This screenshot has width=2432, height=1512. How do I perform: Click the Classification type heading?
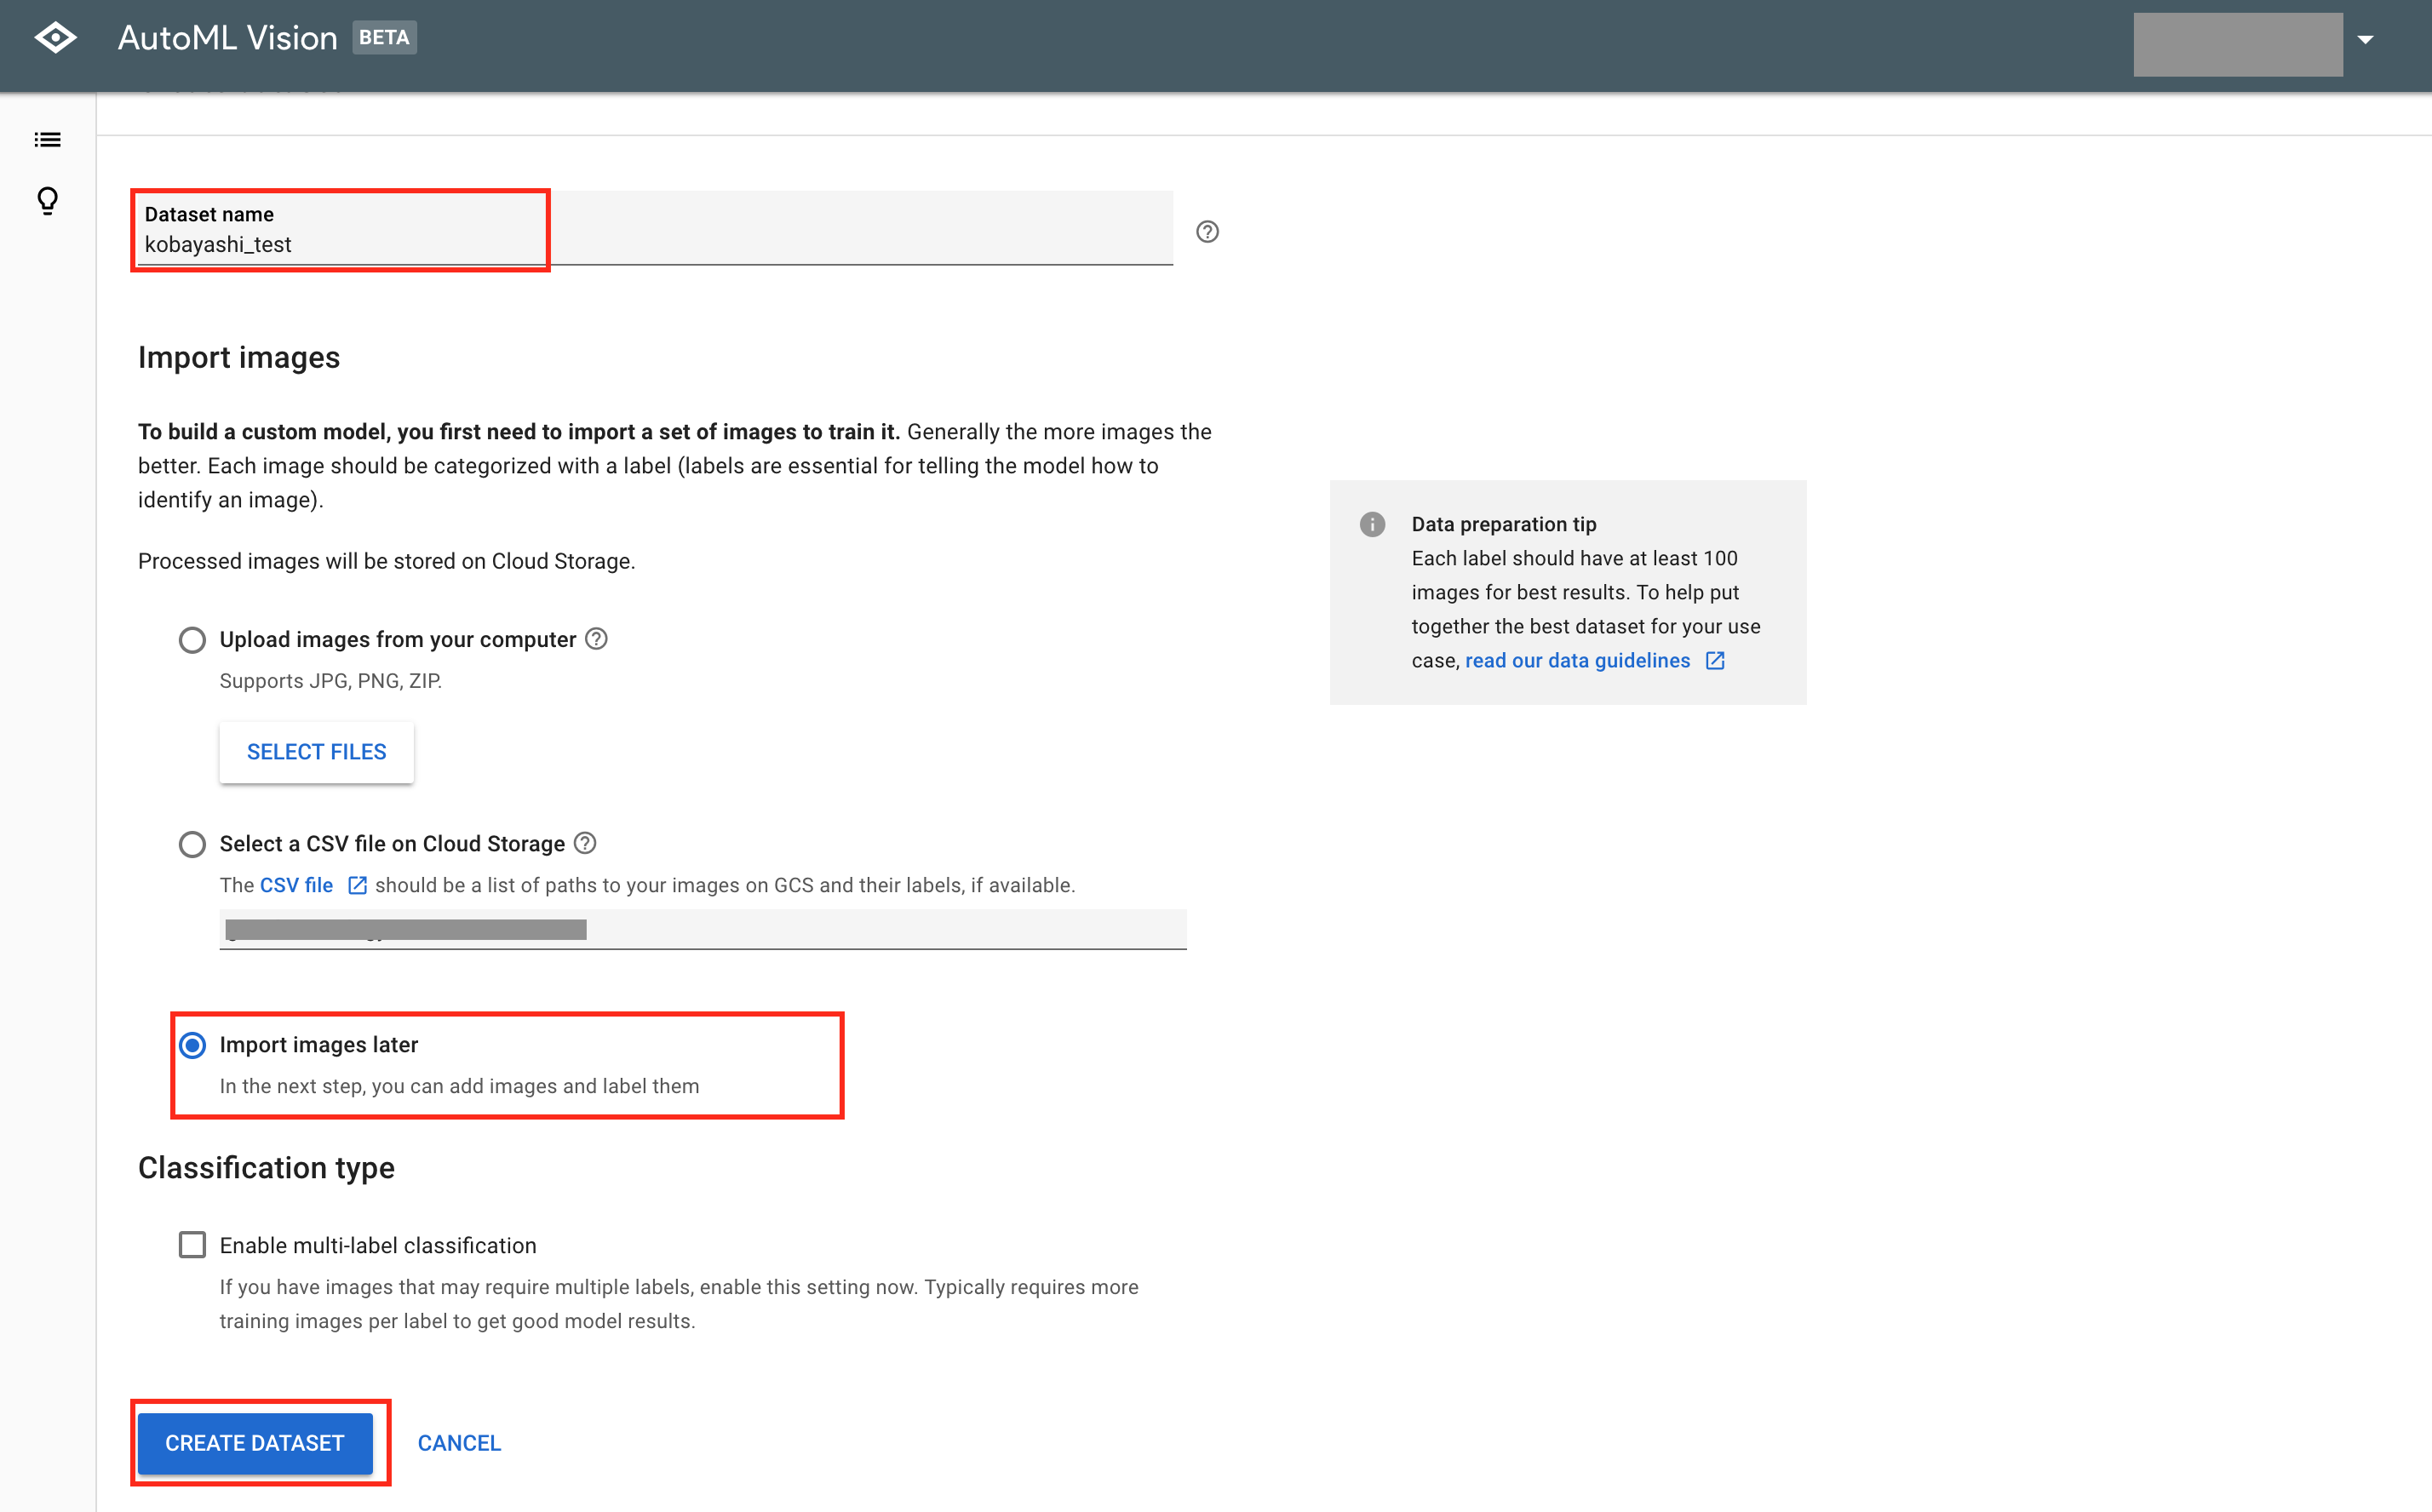coord(266,1167)
